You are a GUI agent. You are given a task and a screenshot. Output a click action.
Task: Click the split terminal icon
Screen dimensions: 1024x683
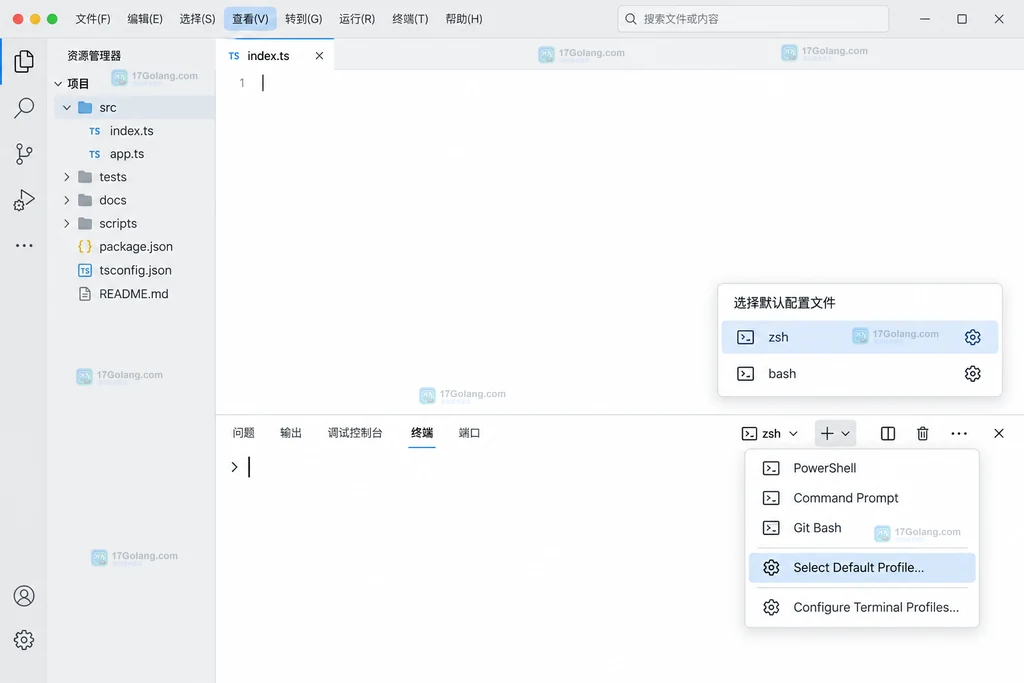[888, 434]
